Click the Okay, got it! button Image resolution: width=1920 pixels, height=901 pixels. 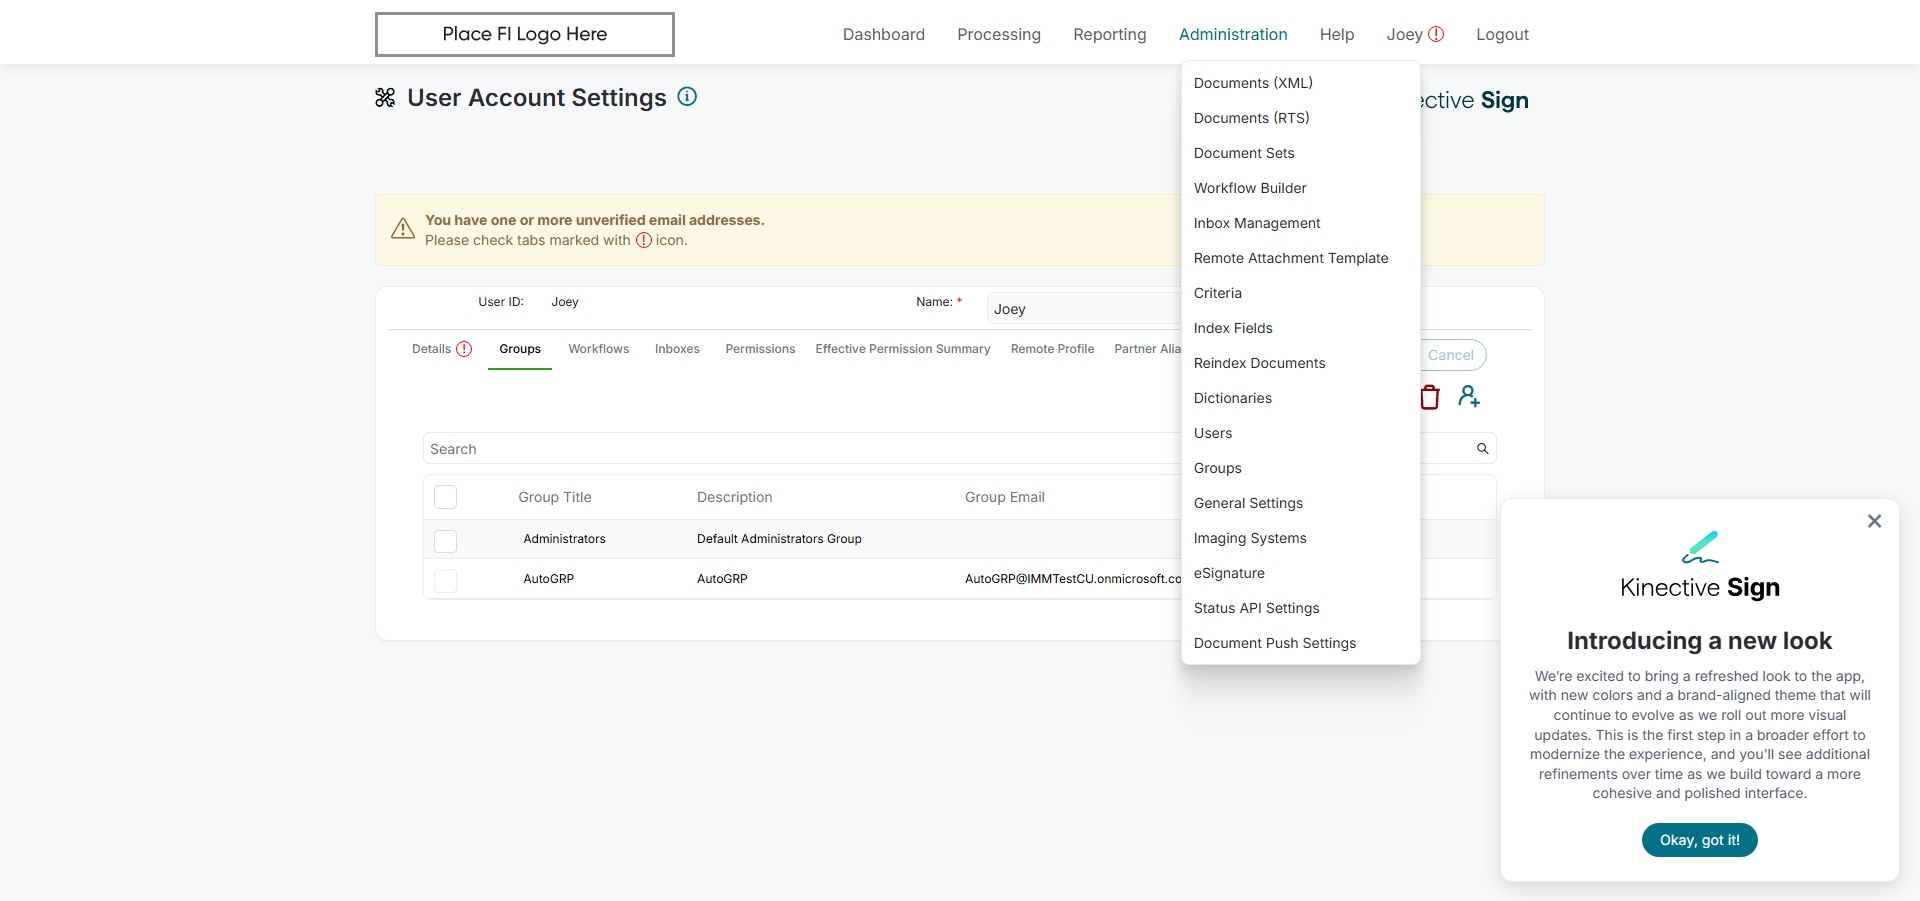[1699, 840]
